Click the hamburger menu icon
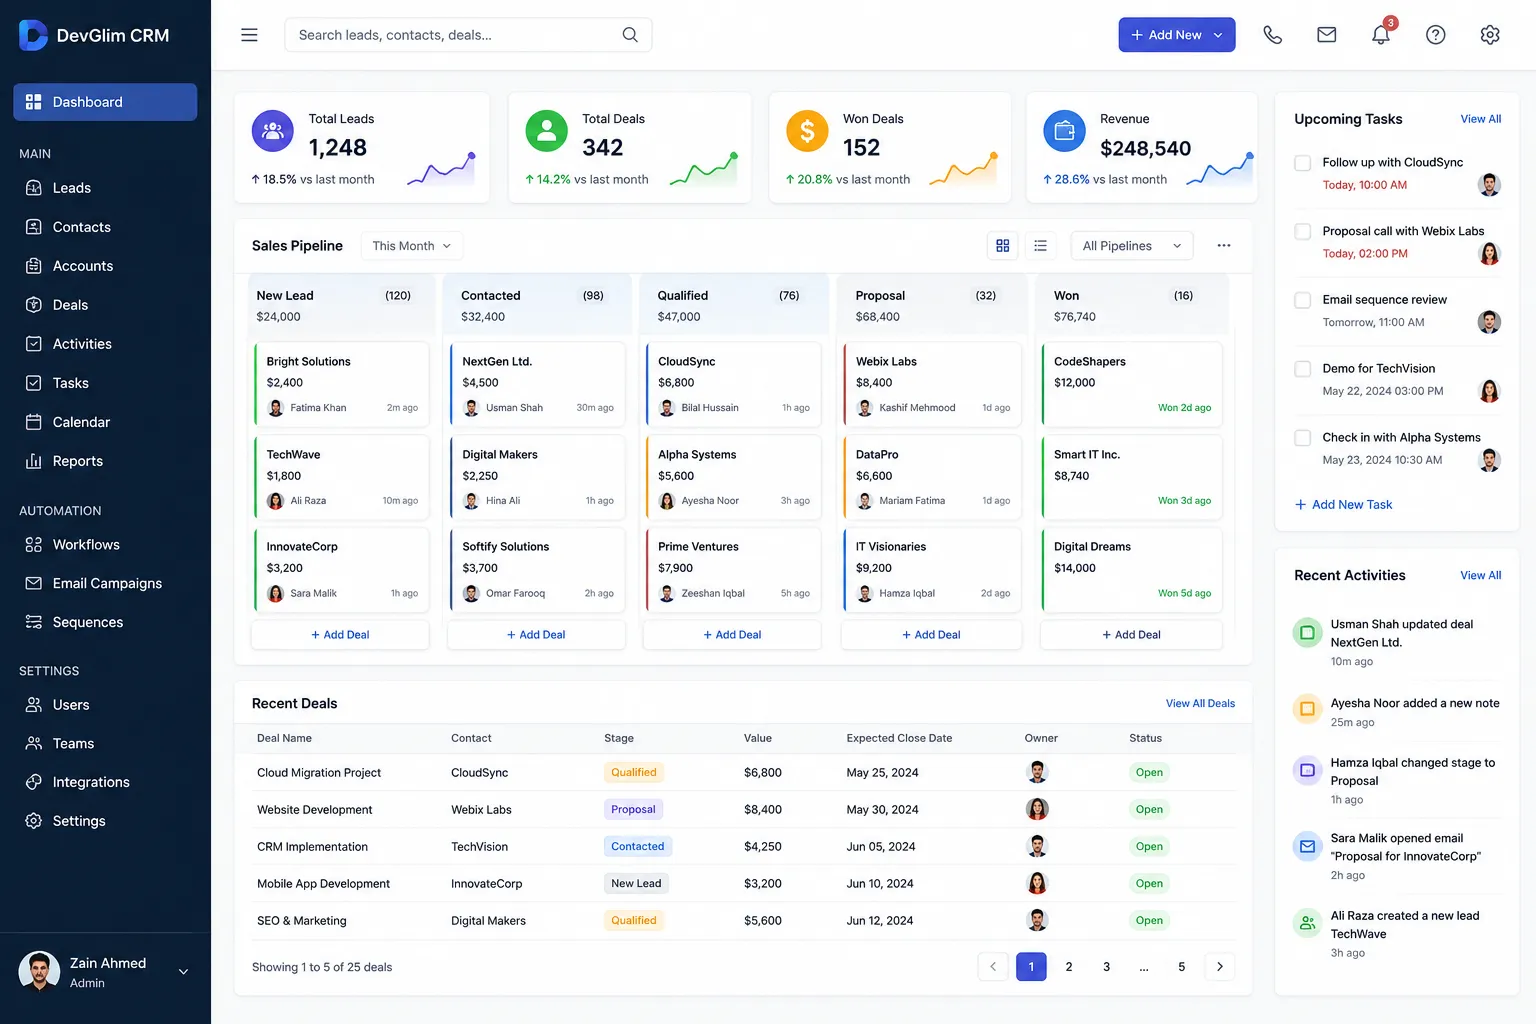This screenshot has height=1024, width=1536. [x=249, y=35]
